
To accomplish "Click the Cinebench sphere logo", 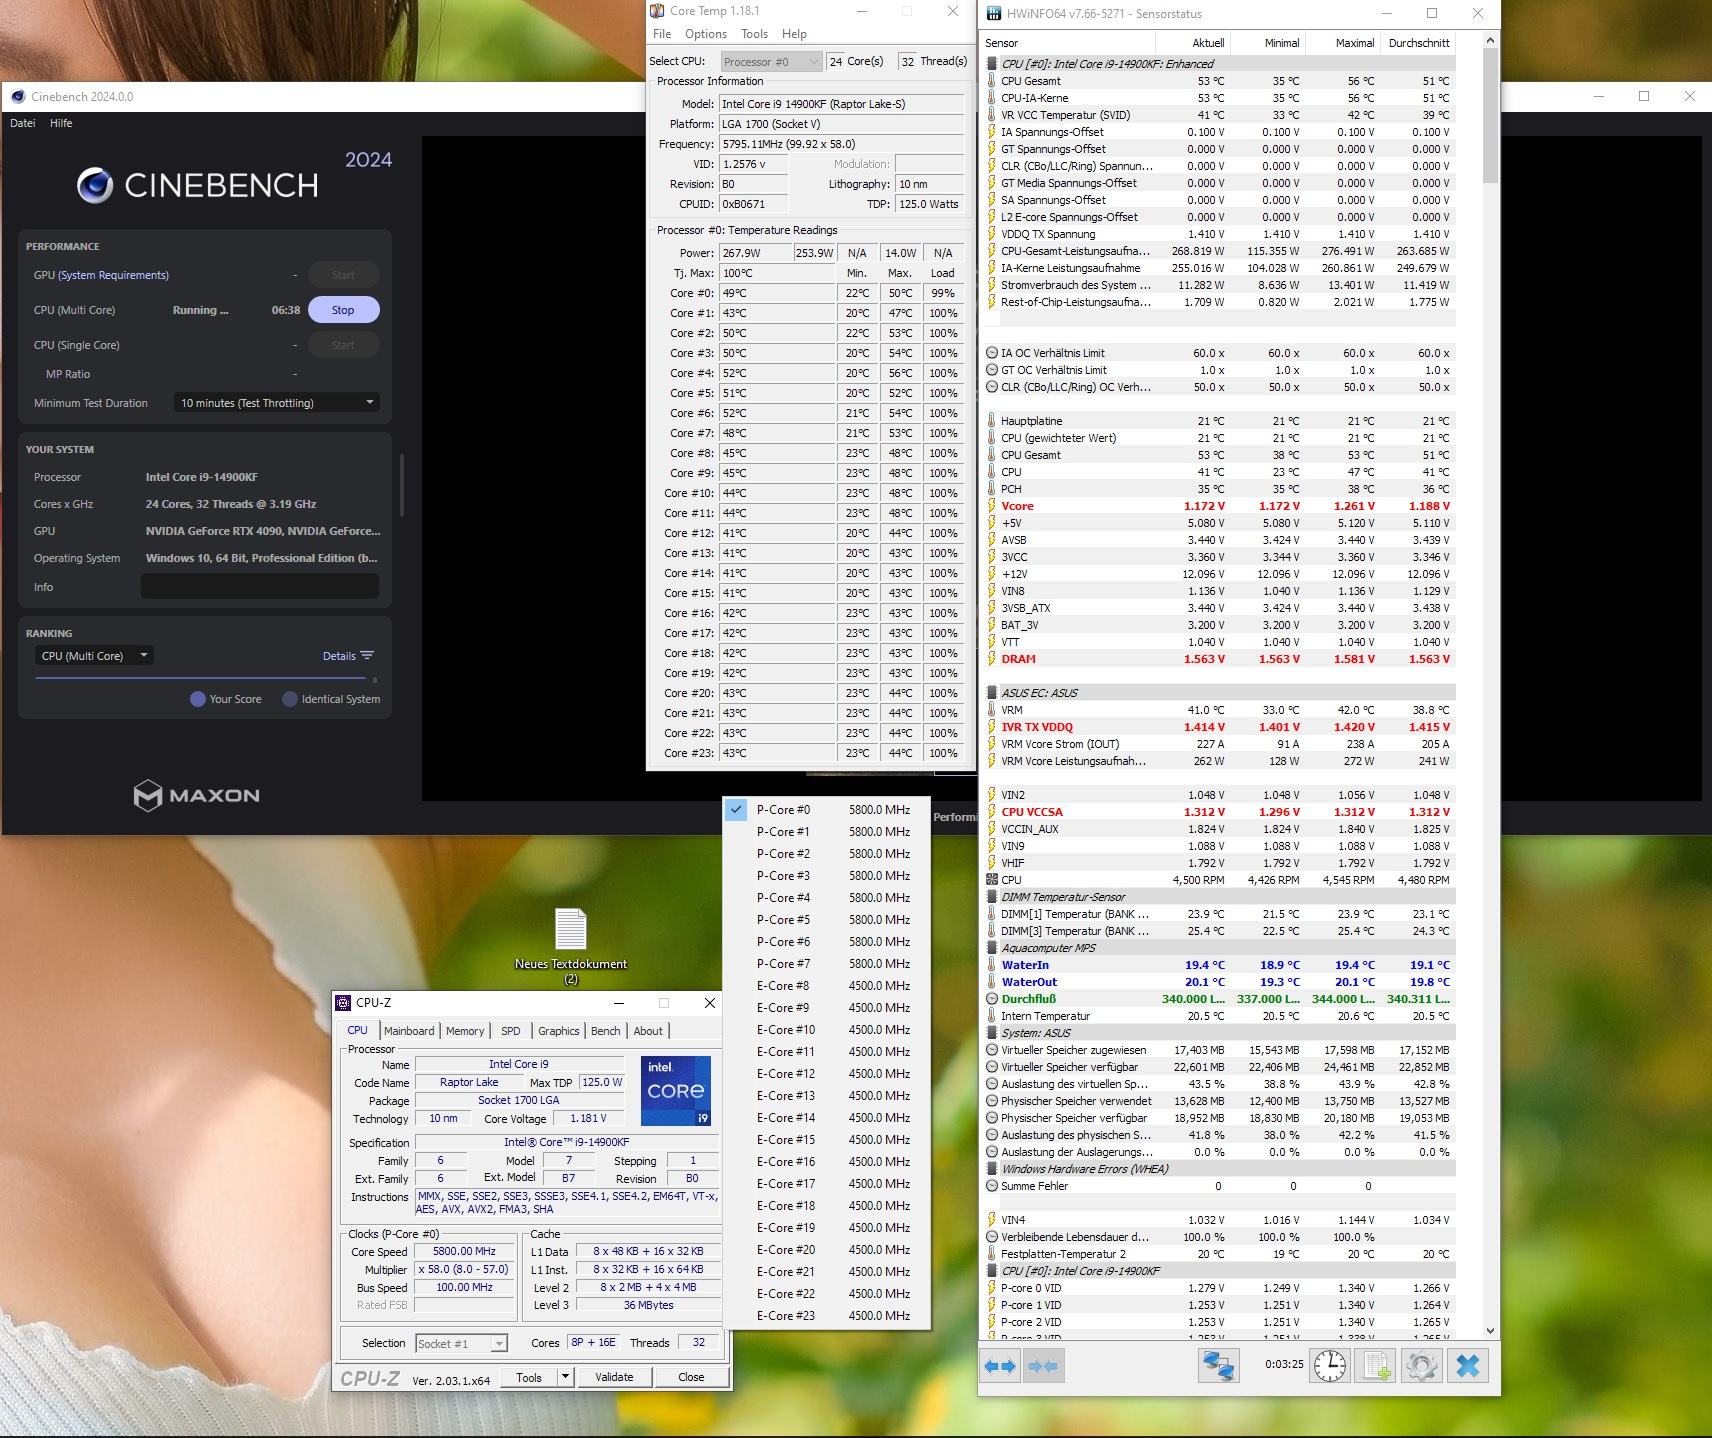I will (x=95, y=185).
